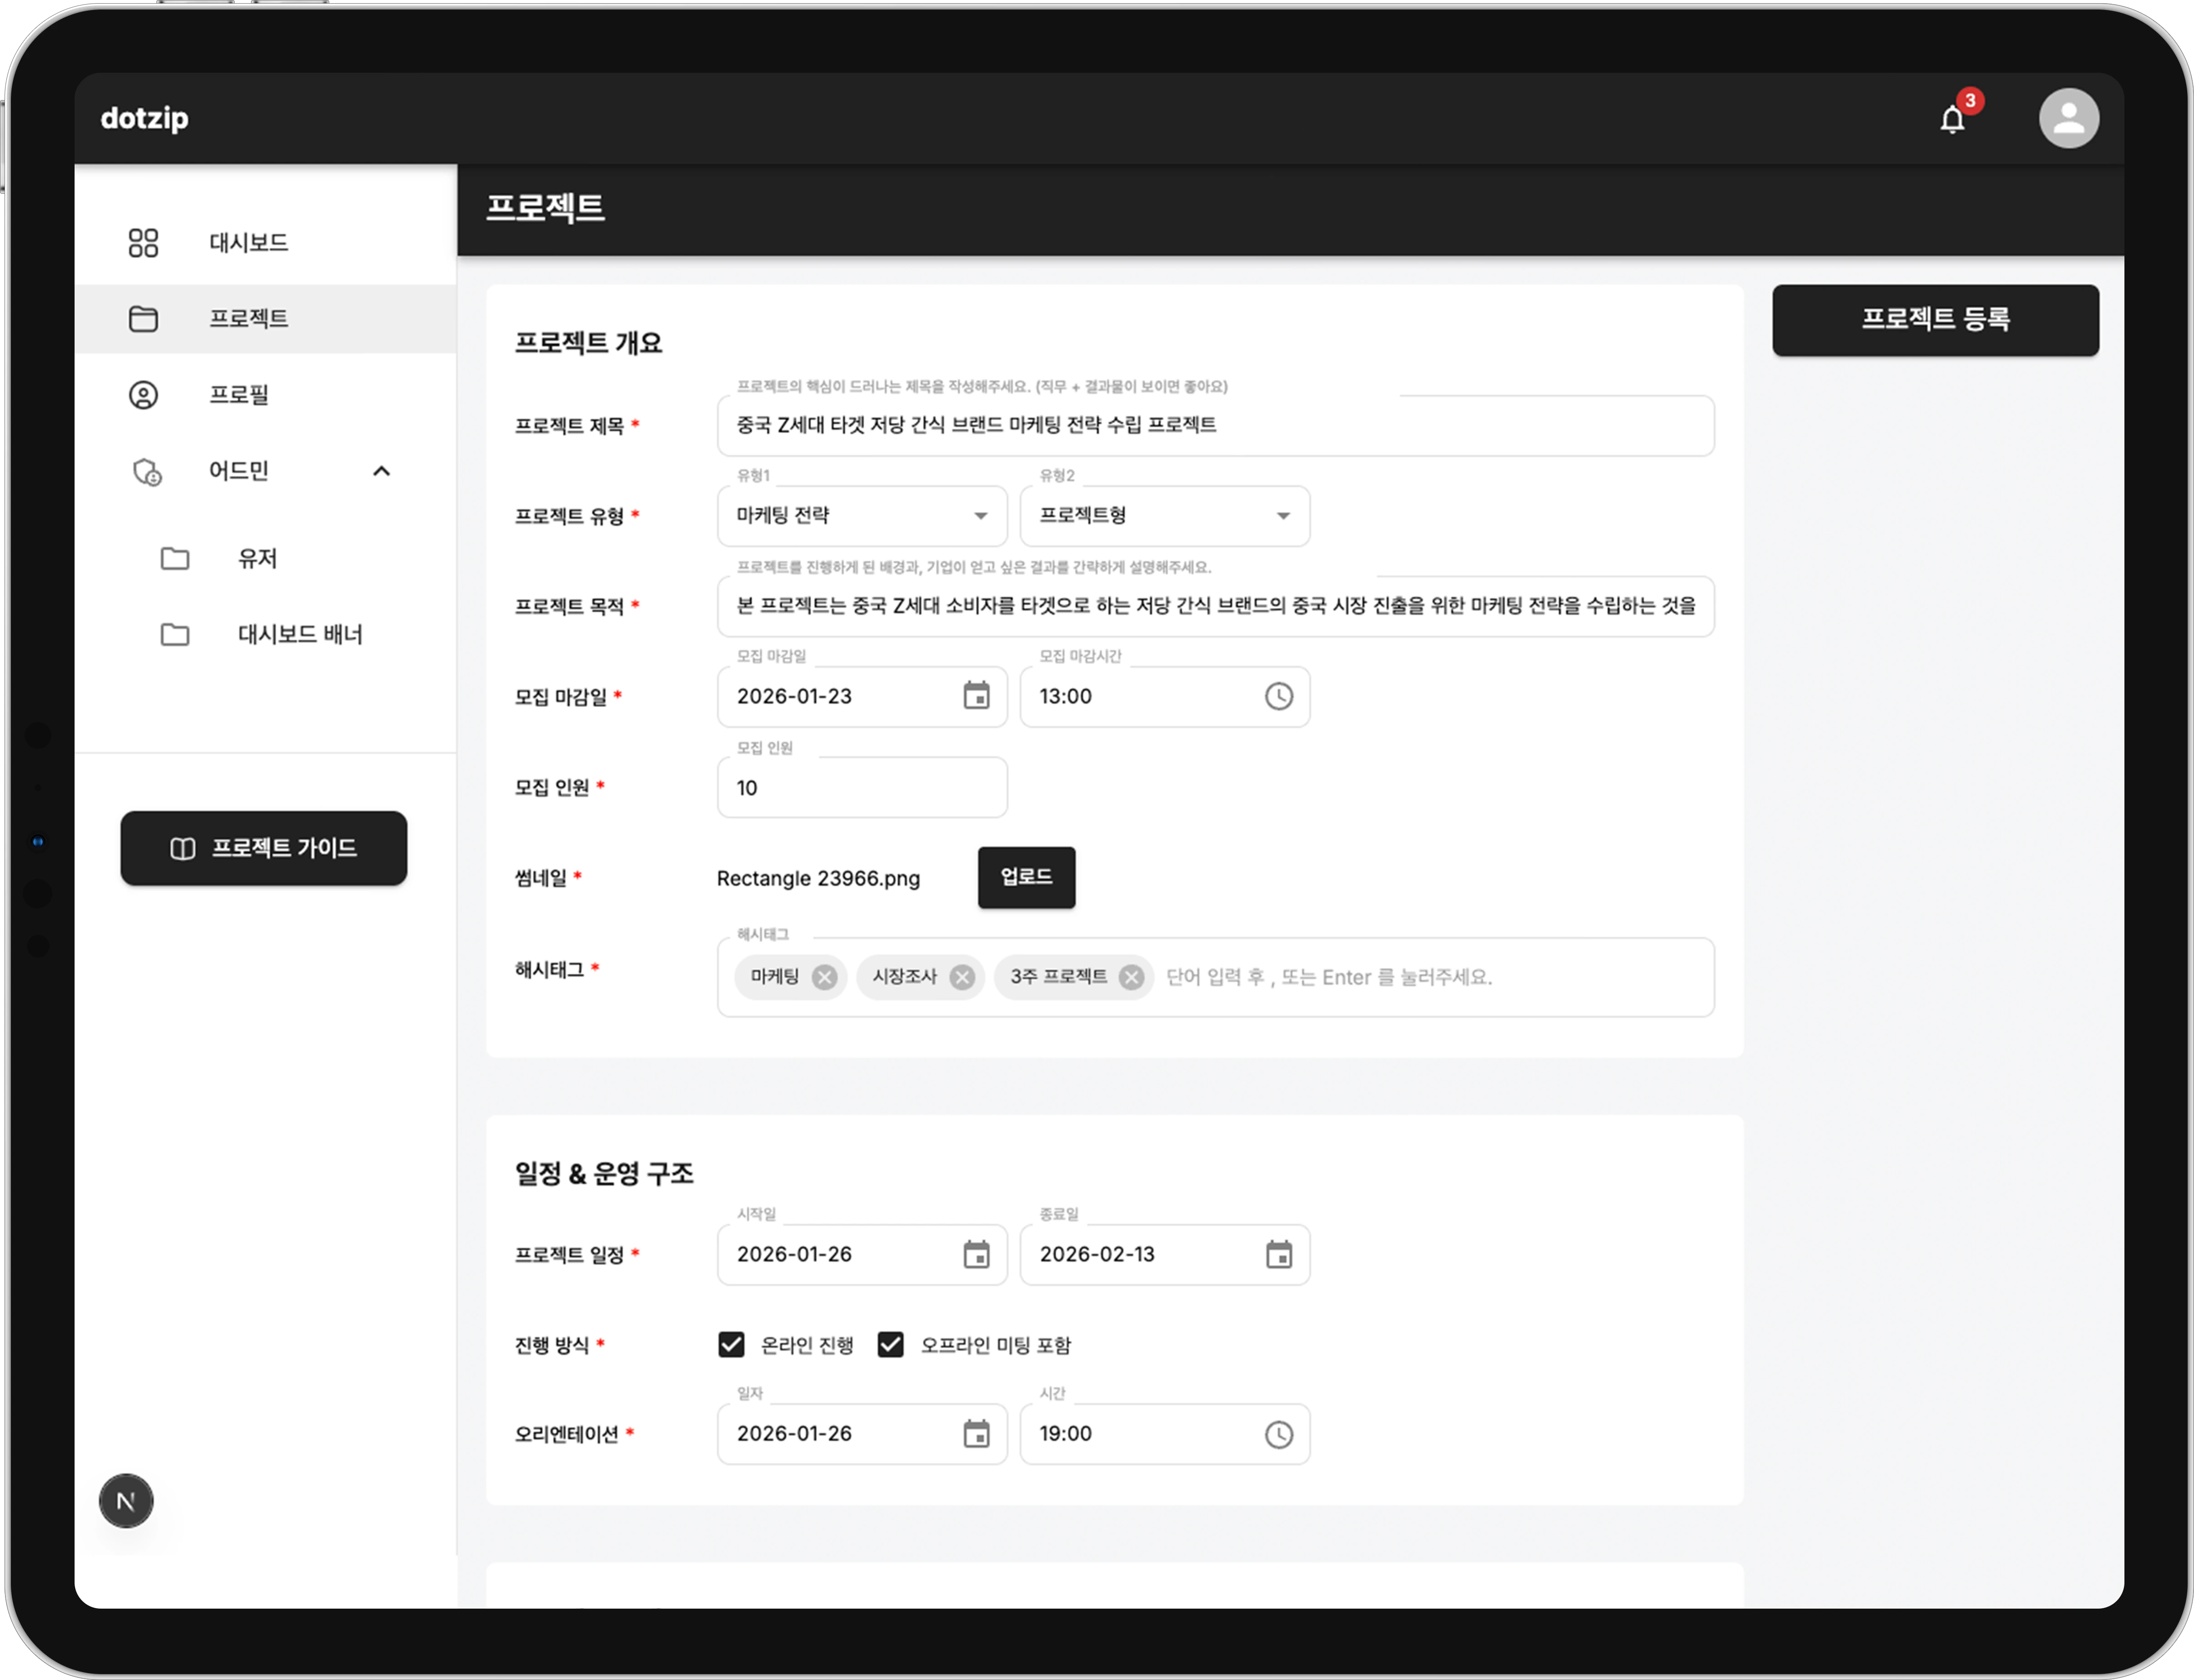Viewport: 2194px width, 1680px height.
Task: Go to 대시보드 in sidebar
Action: pos(248,243)
